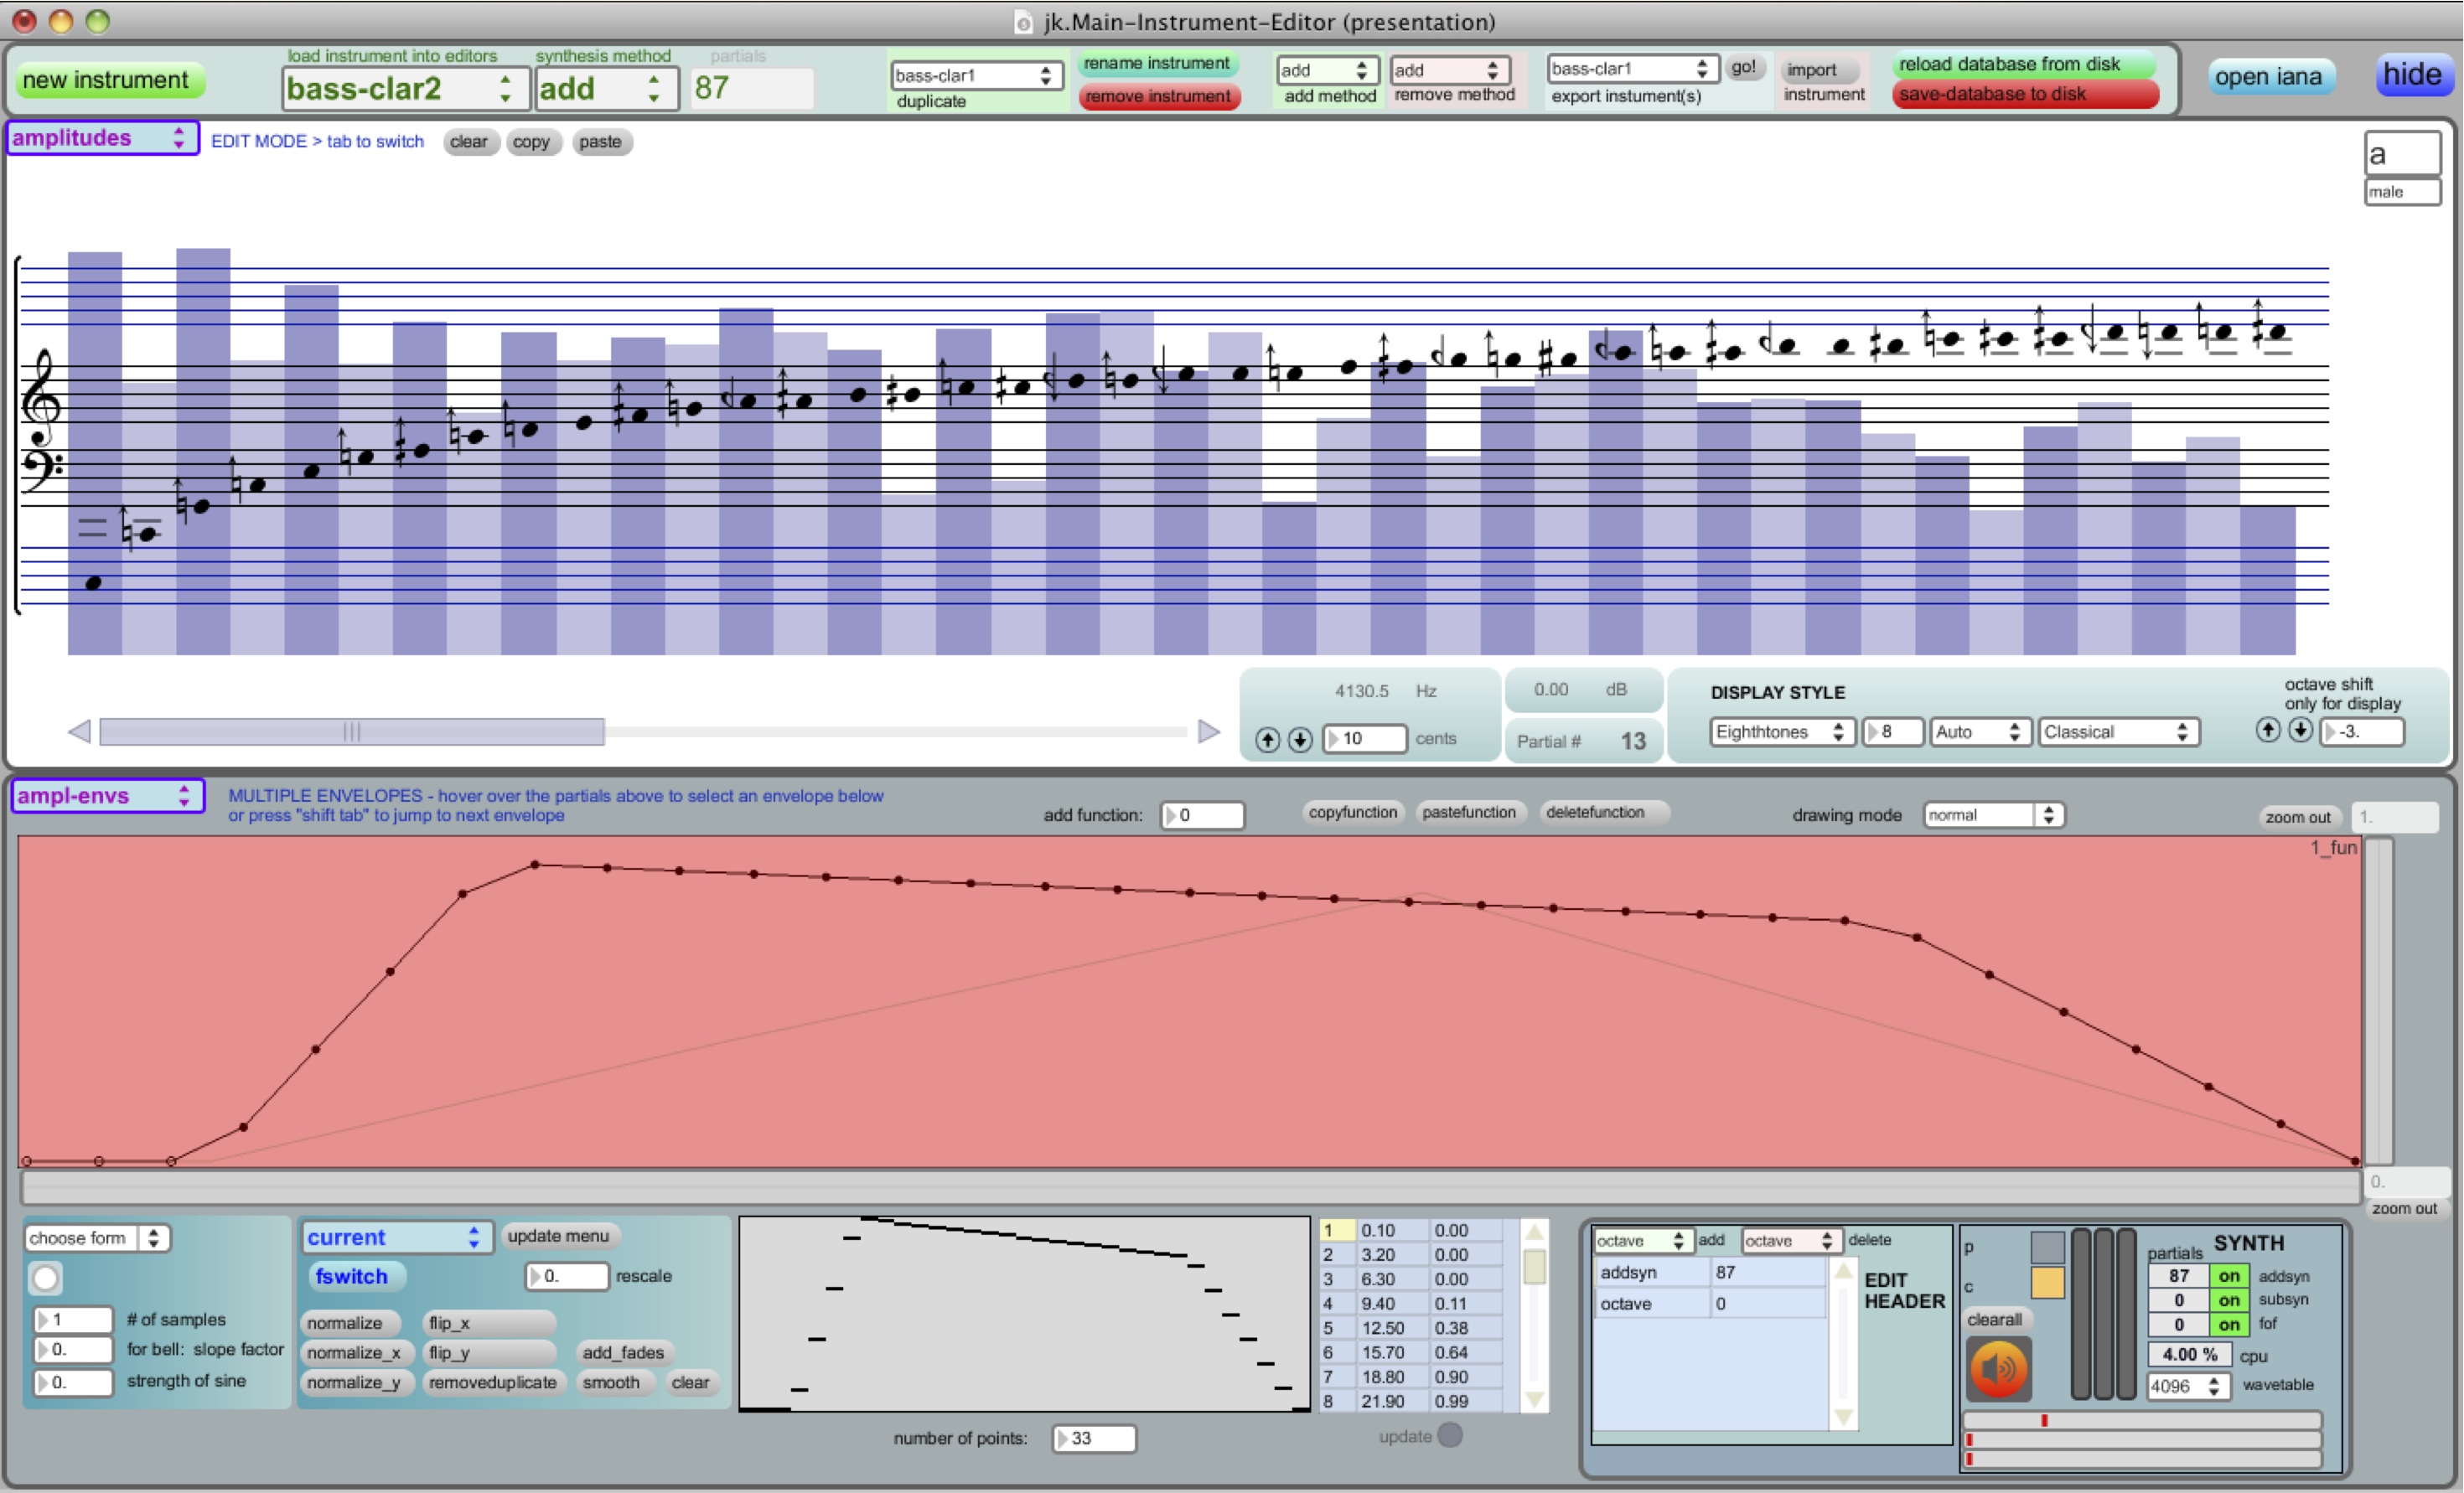This screenshot has height=1493, width=2464.
Task: Click the edit header list scroll-down arrow
Action: tap(1843, 1418)
